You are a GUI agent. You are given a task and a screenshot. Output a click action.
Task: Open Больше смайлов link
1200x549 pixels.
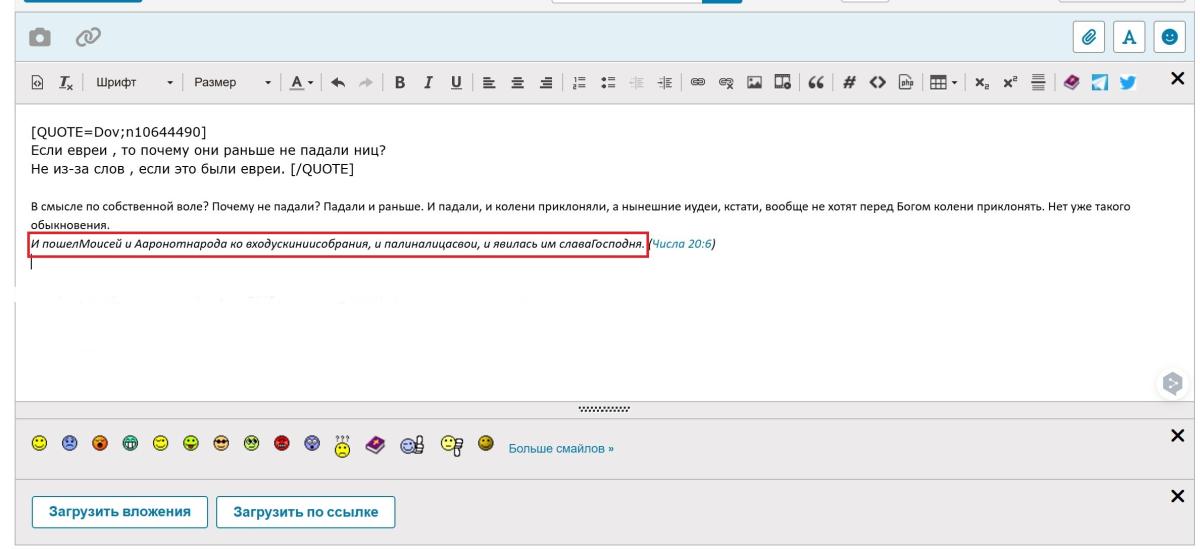[561, 449]
